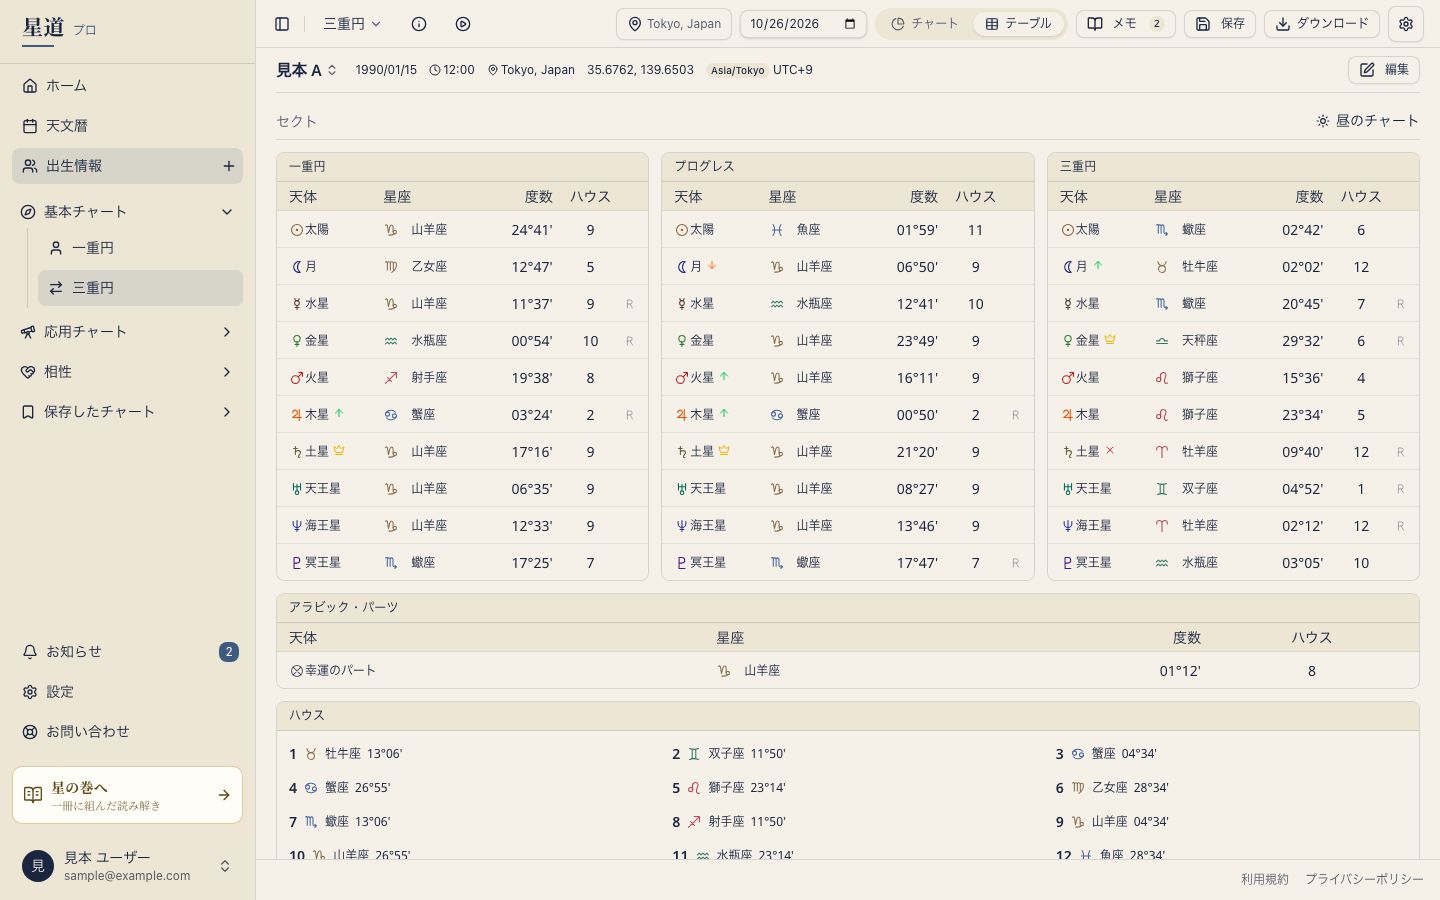This screenshot has height=900, width=1440.
Task: Open お知らせ notifications
Action: [127, 652]
